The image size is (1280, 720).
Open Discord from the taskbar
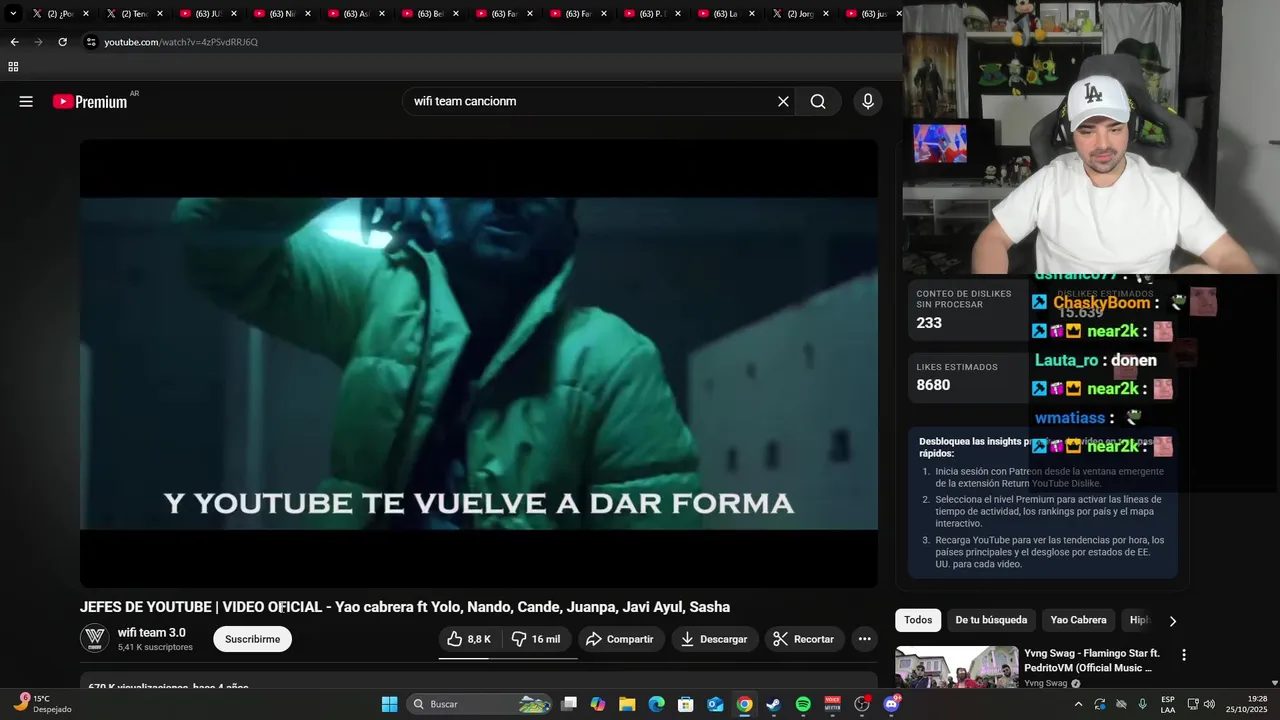click(x=891, y=704)
